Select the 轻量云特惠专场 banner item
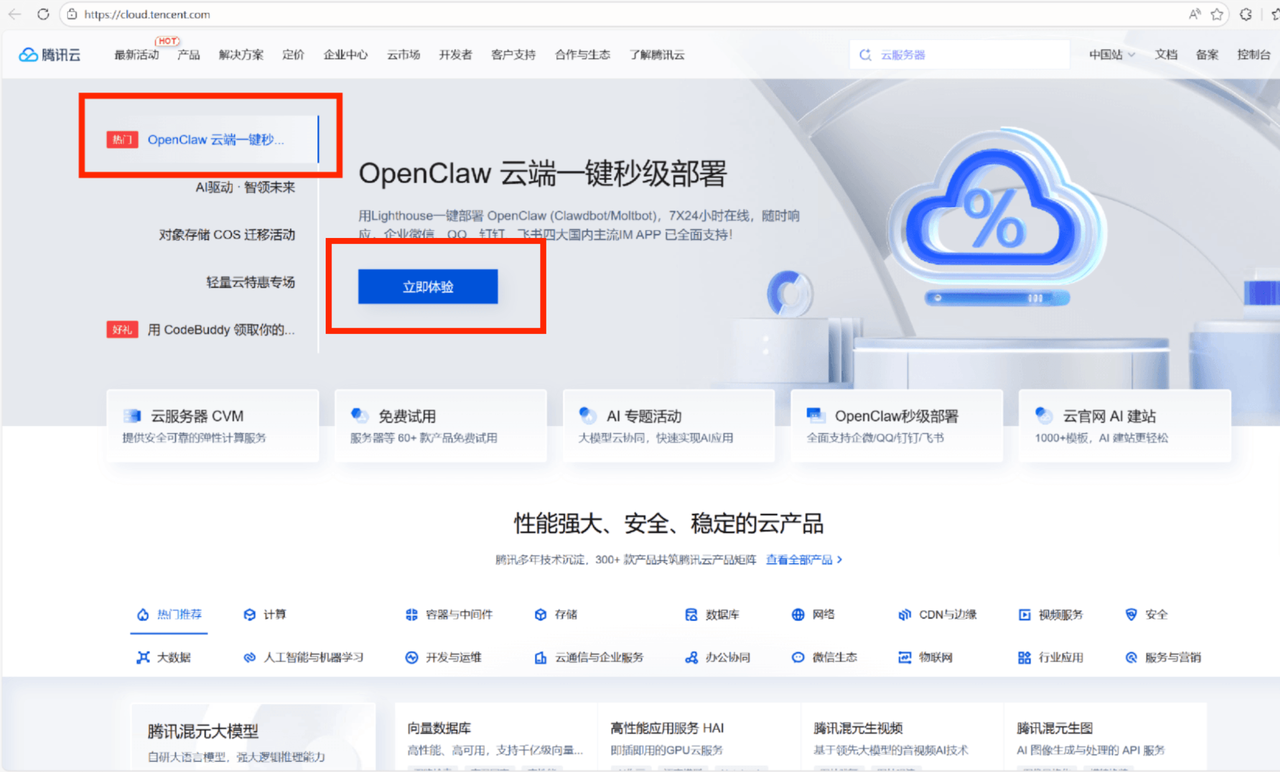 [250, 282]
